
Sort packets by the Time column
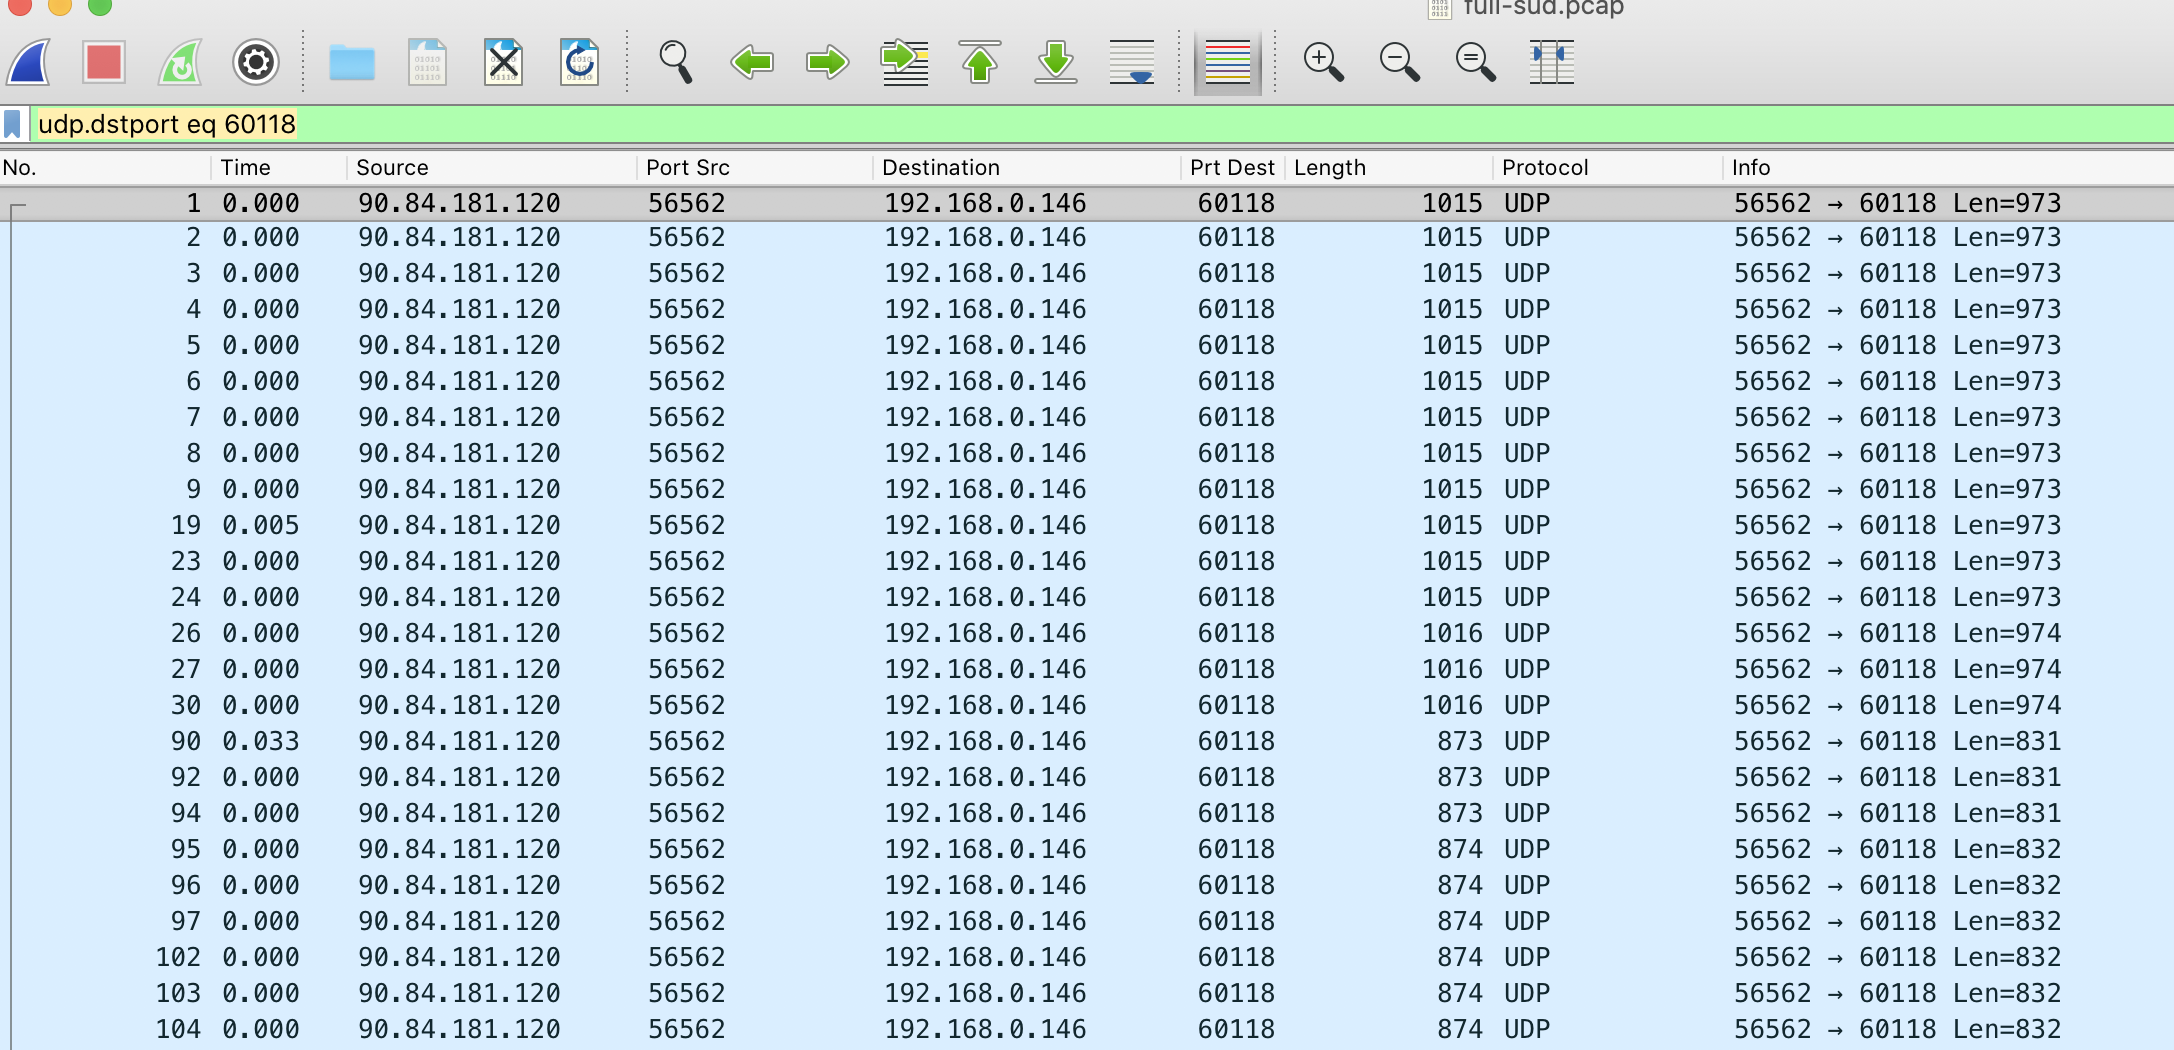click(245, 167)
